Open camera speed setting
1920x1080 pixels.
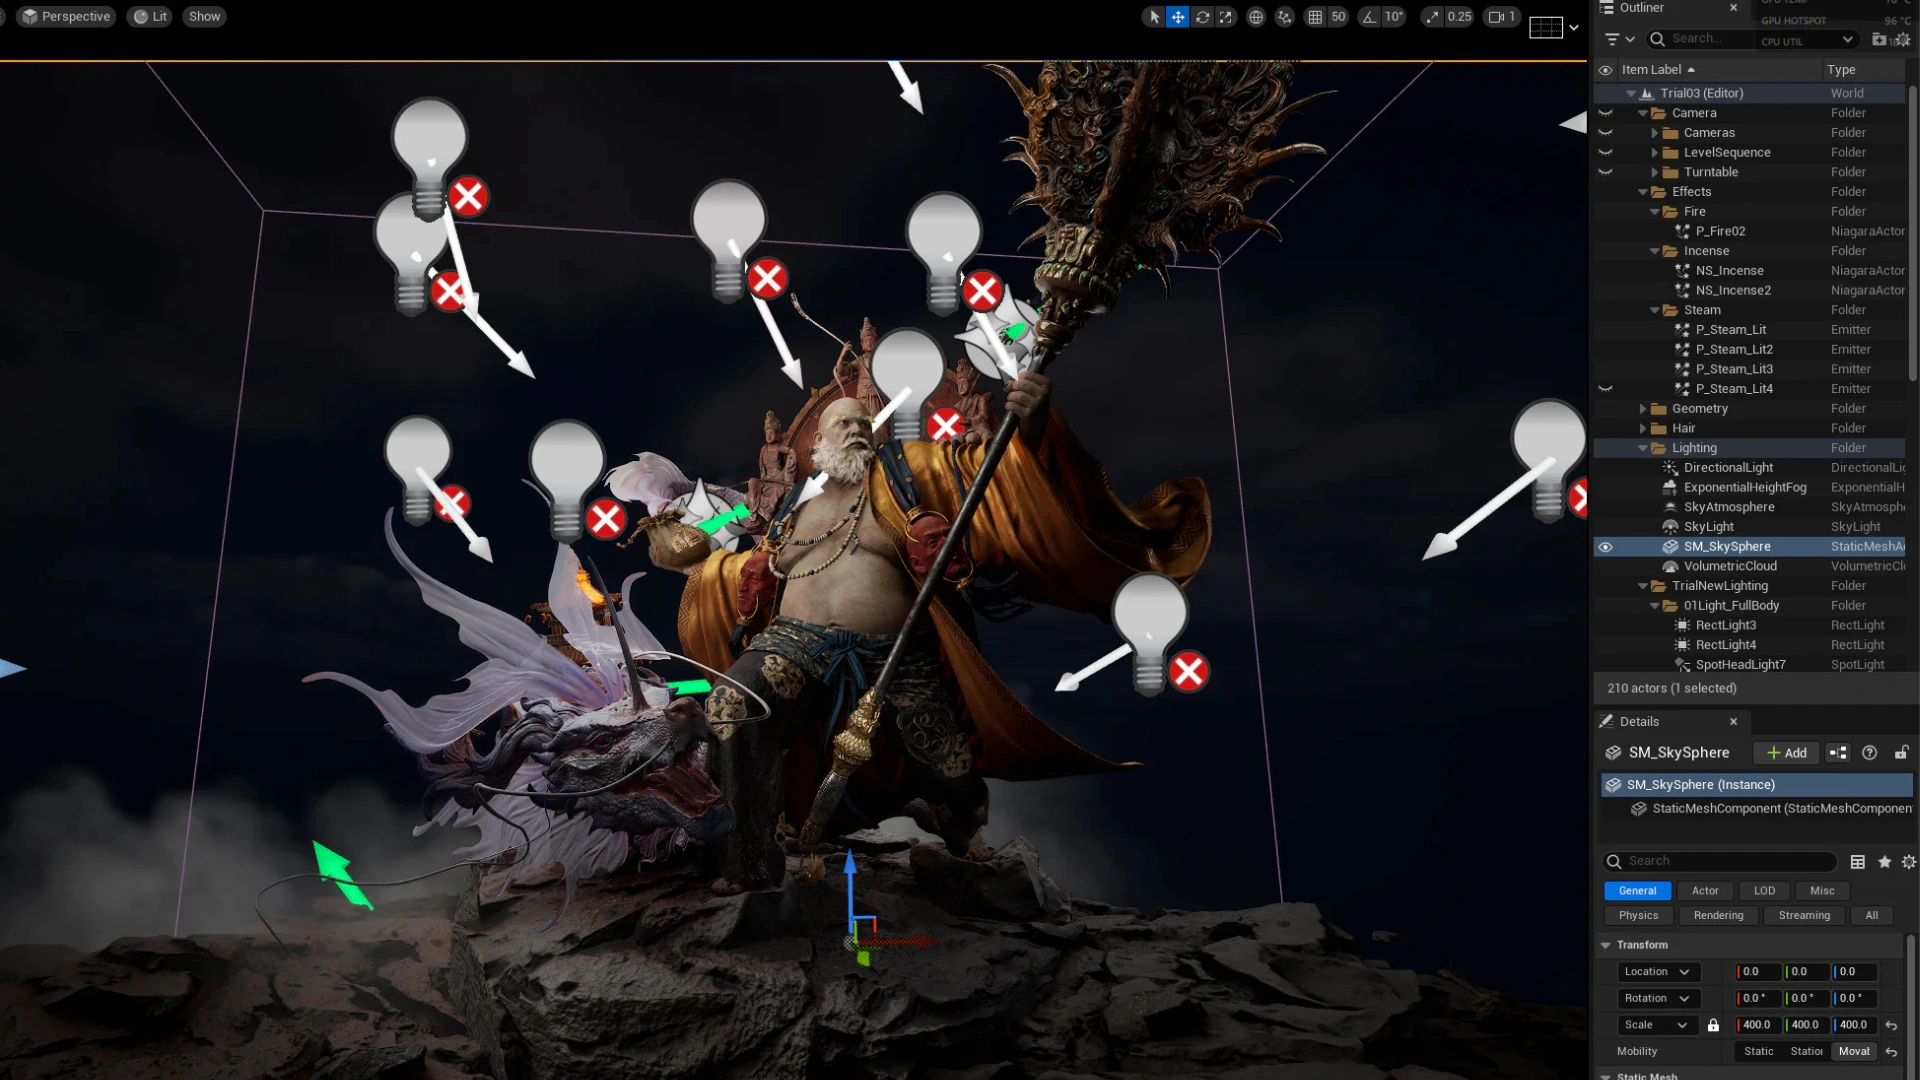1502,17
